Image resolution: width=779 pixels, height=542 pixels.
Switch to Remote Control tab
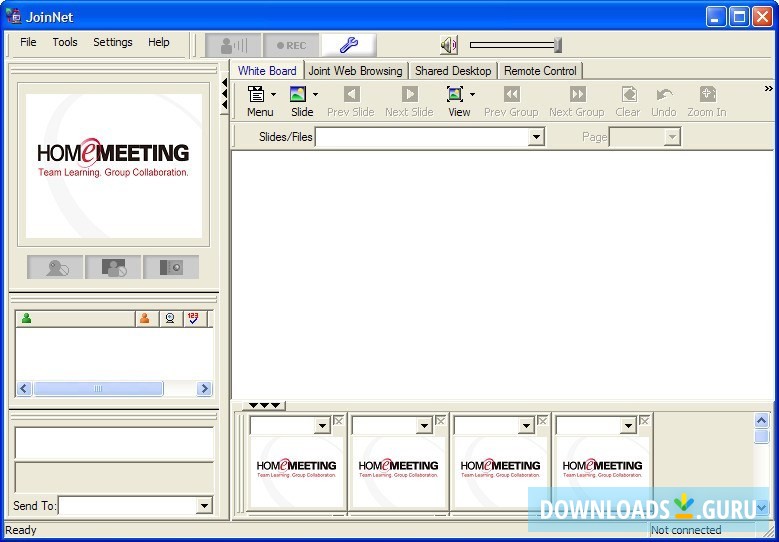click(x=540, y=71)
